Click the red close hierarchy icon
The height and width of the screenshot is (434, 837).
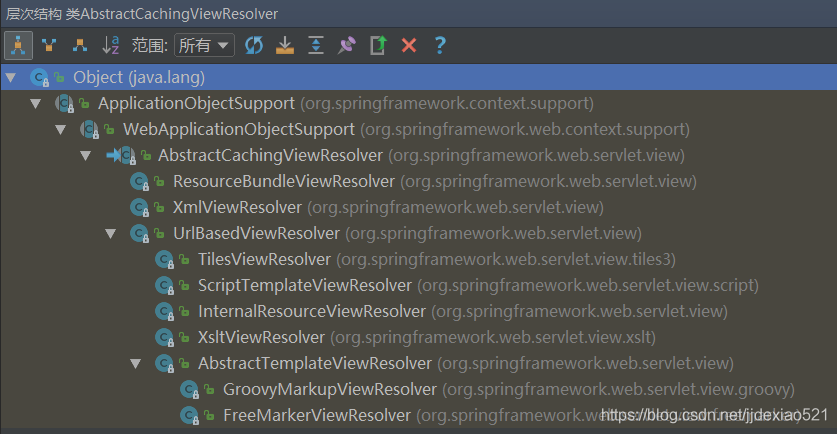(409, 45)
